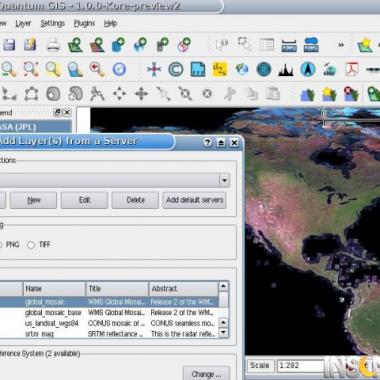Image resolution: width=380 pixels, height=380 pixels.
Task: Select the Measure Area cloud tool
Action: (x=311, y=44)
